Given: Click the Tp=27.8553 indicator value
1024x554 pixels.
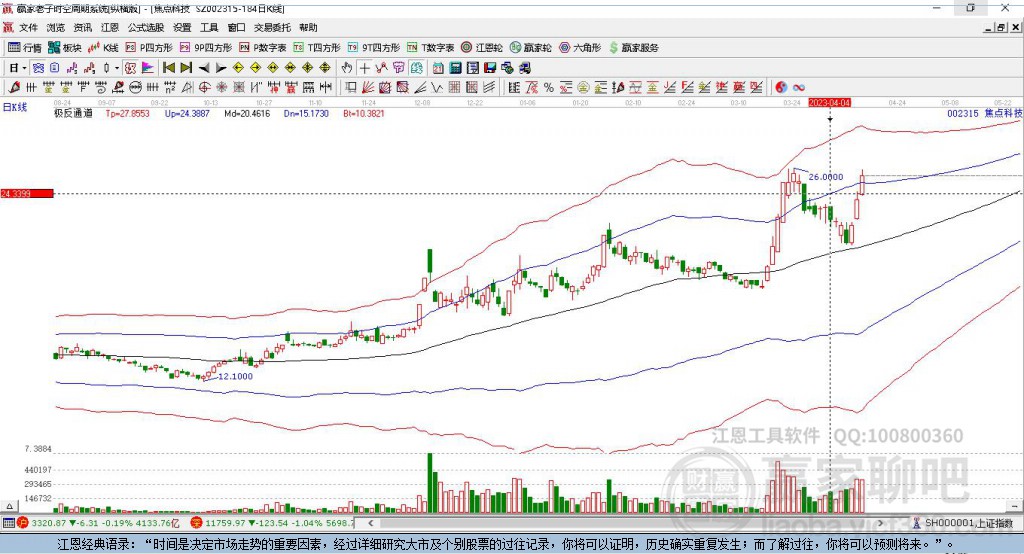Looking at the screenshot, I should 127,113.
